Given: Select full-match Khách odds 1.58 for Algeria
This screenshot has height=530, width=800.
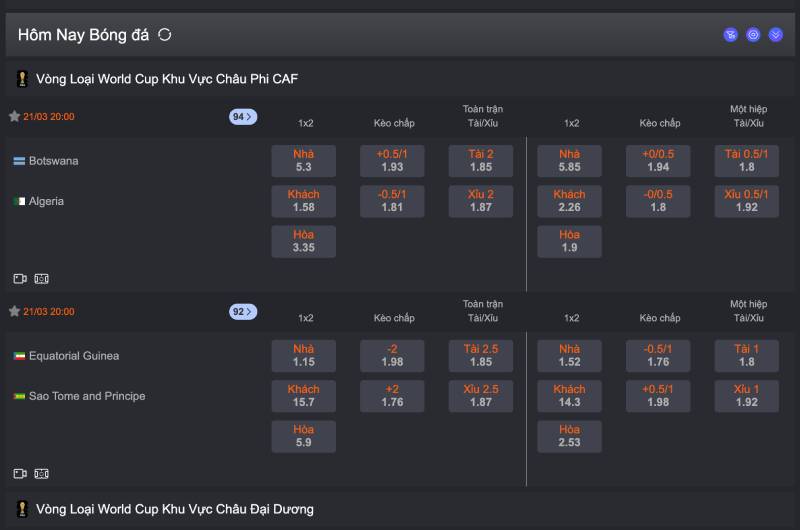Looking at the screenshot, I should tap(304, 201).
